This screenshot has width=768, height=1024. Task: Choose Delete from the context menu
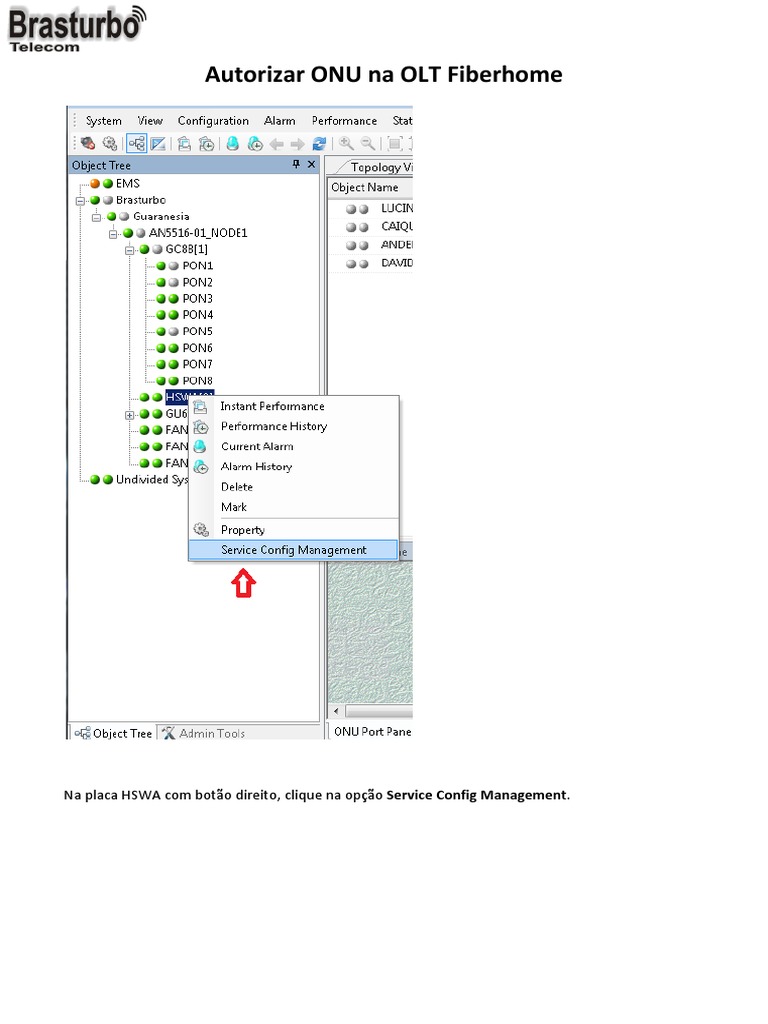(294, 487)
